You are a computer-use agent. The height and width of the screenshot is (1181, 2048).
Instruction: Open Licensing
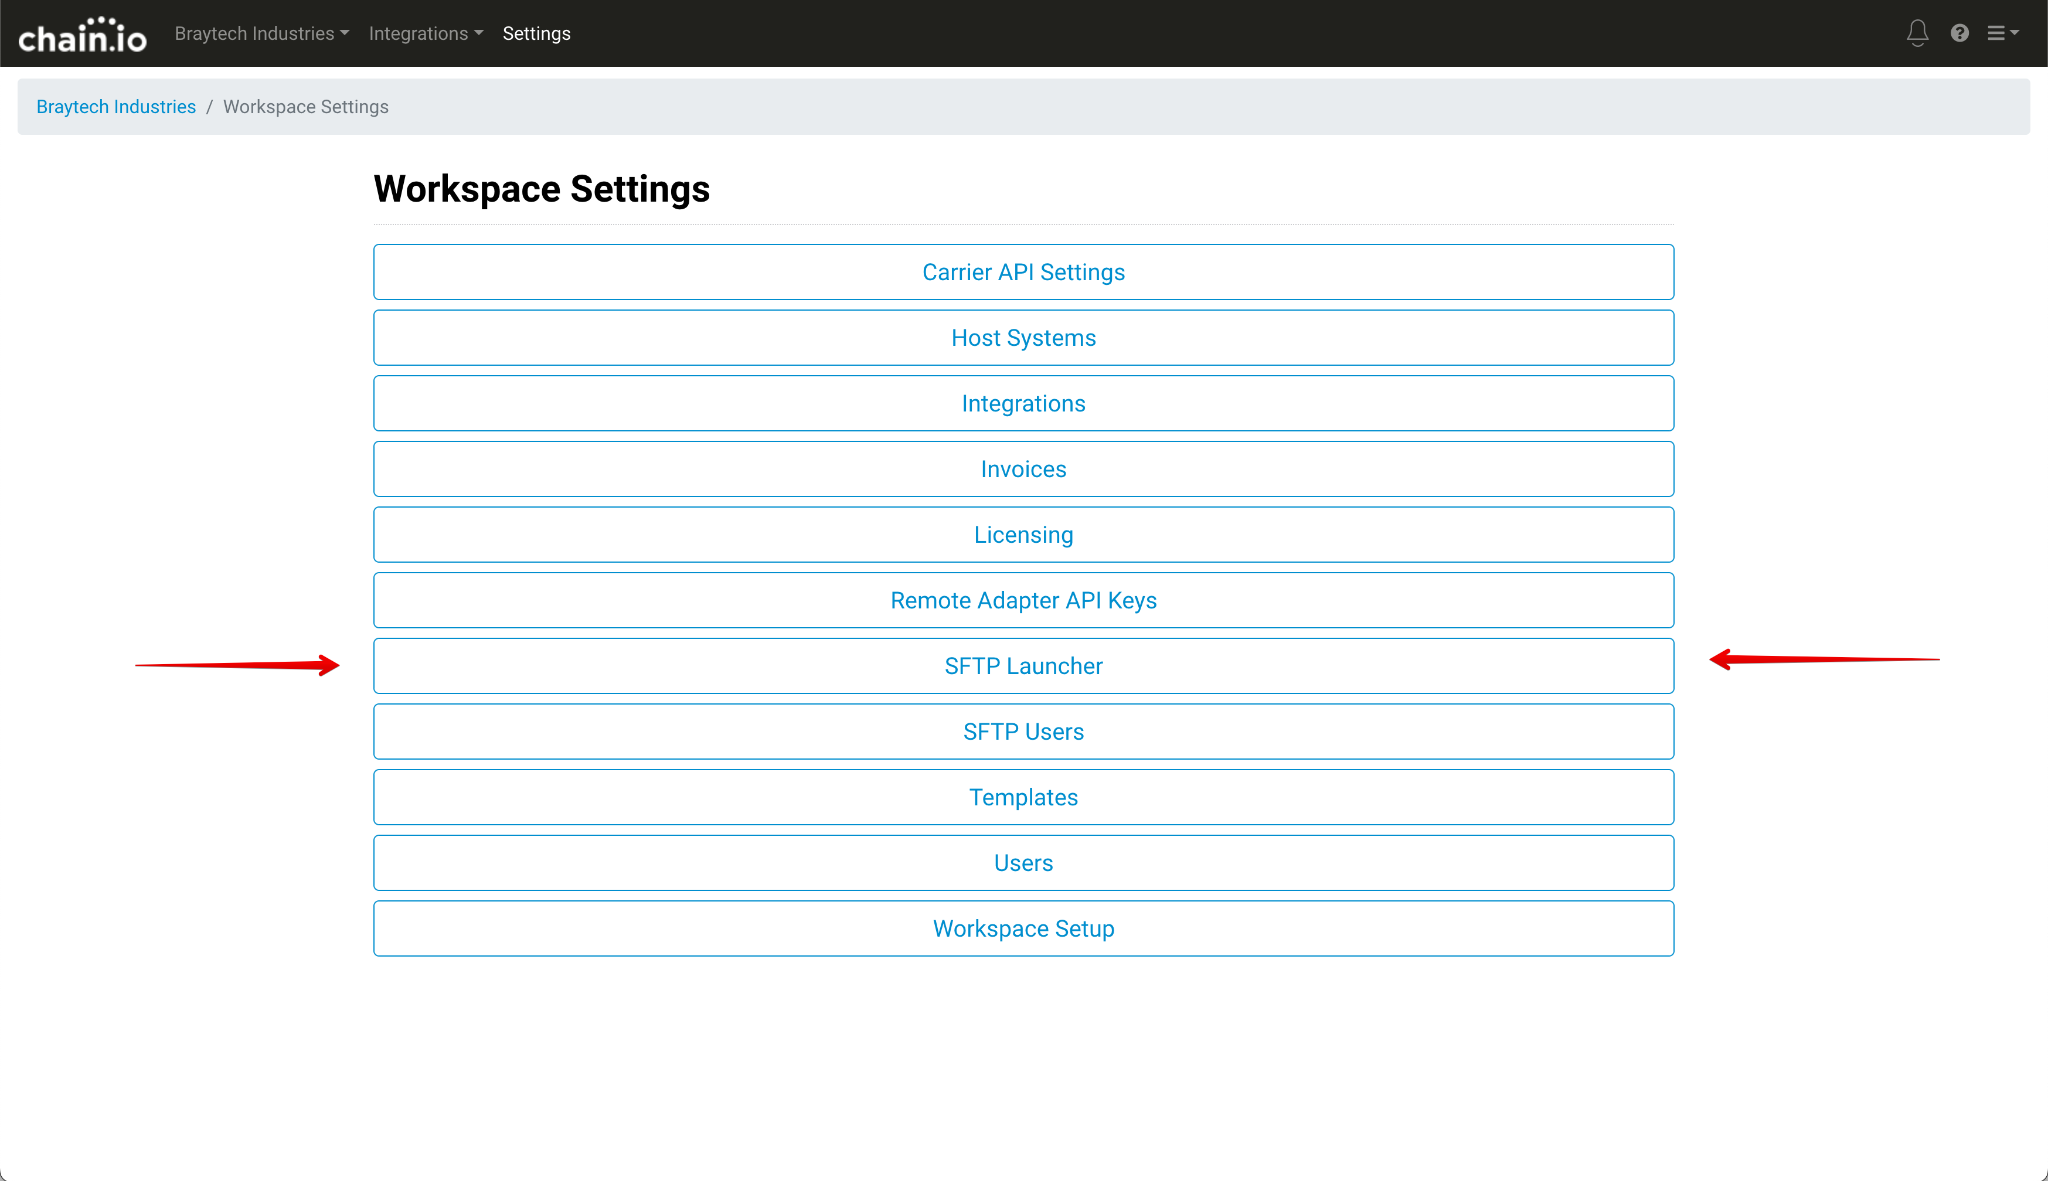[1024, 535]
